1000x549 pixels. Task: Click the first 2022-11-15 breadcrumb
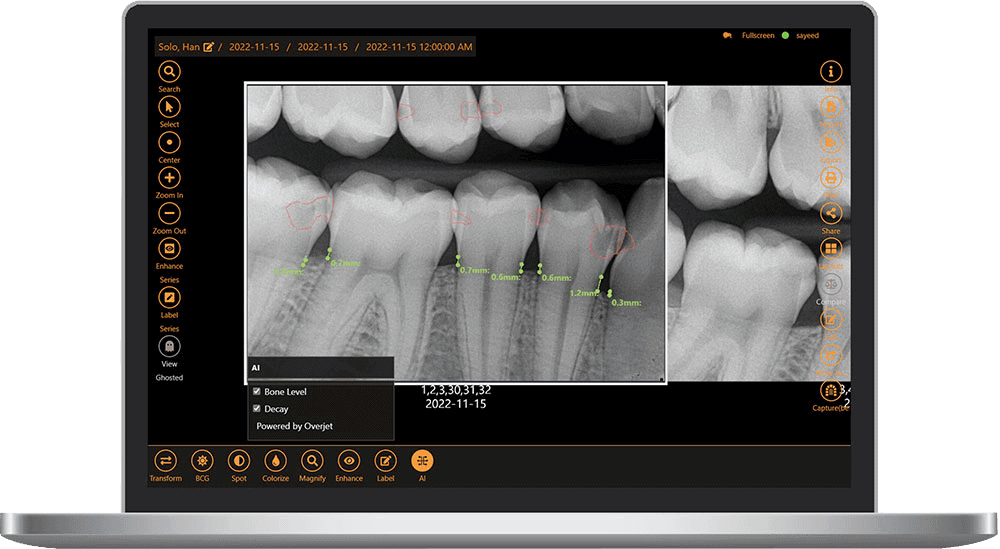pyautogui.click(x=254, y=47)
